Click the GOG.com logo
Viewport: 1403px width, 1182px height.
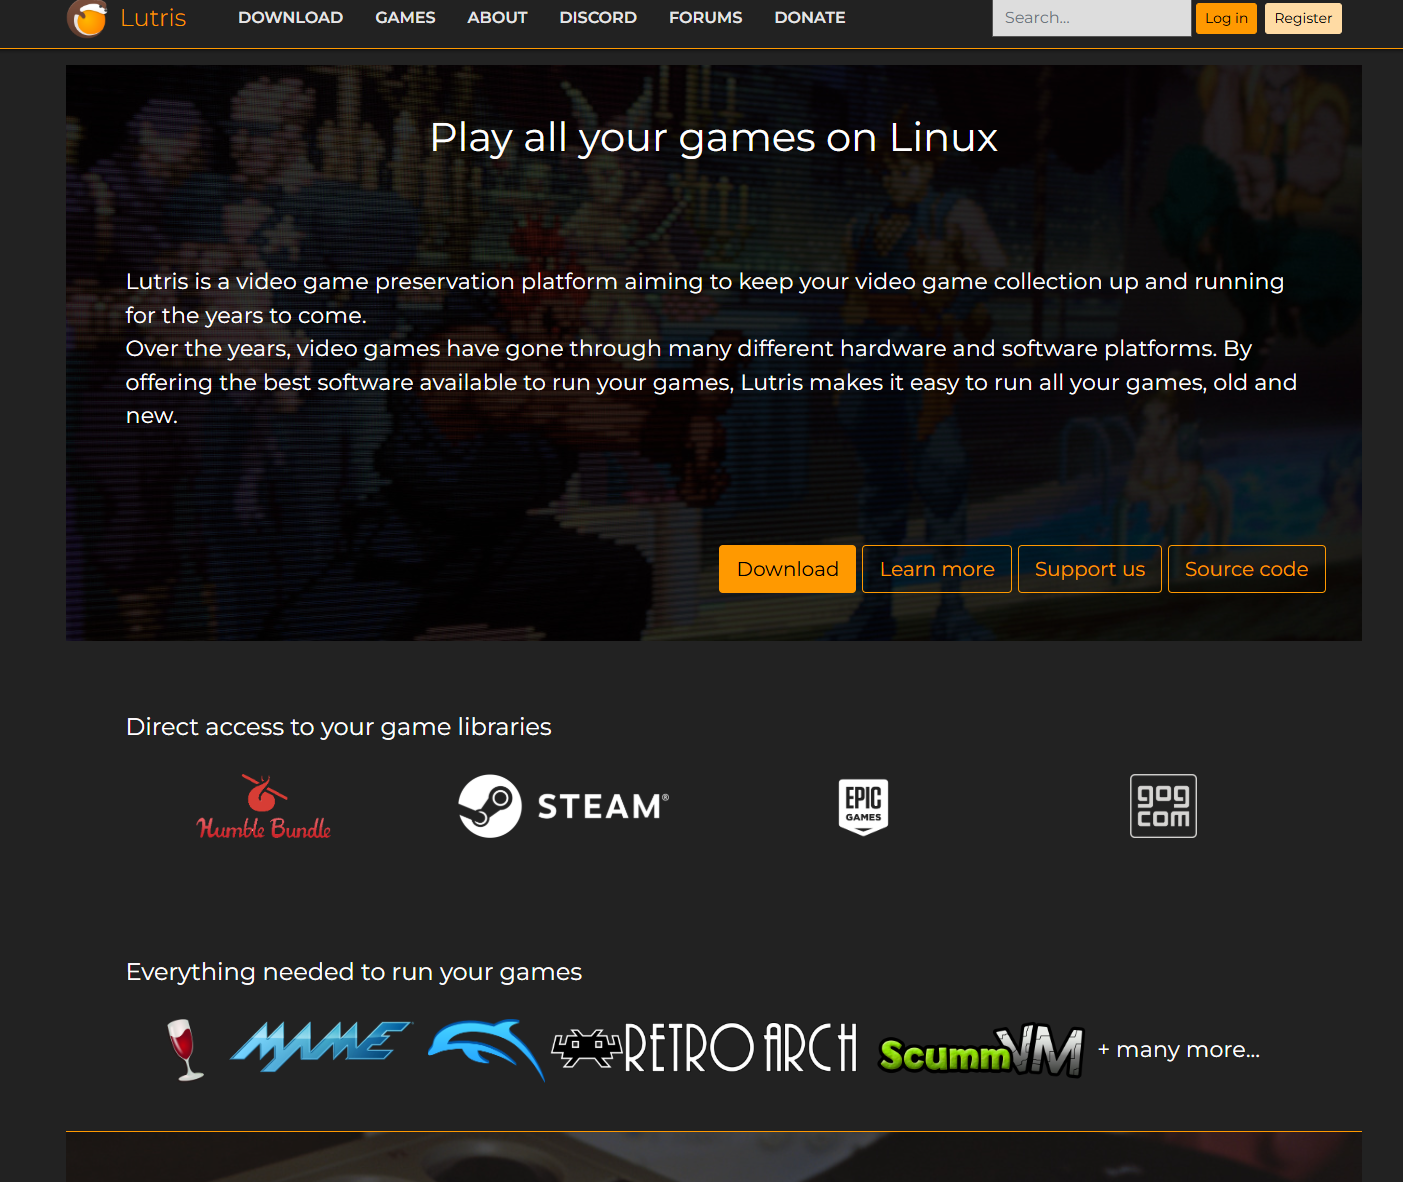tap(1163, 806)
